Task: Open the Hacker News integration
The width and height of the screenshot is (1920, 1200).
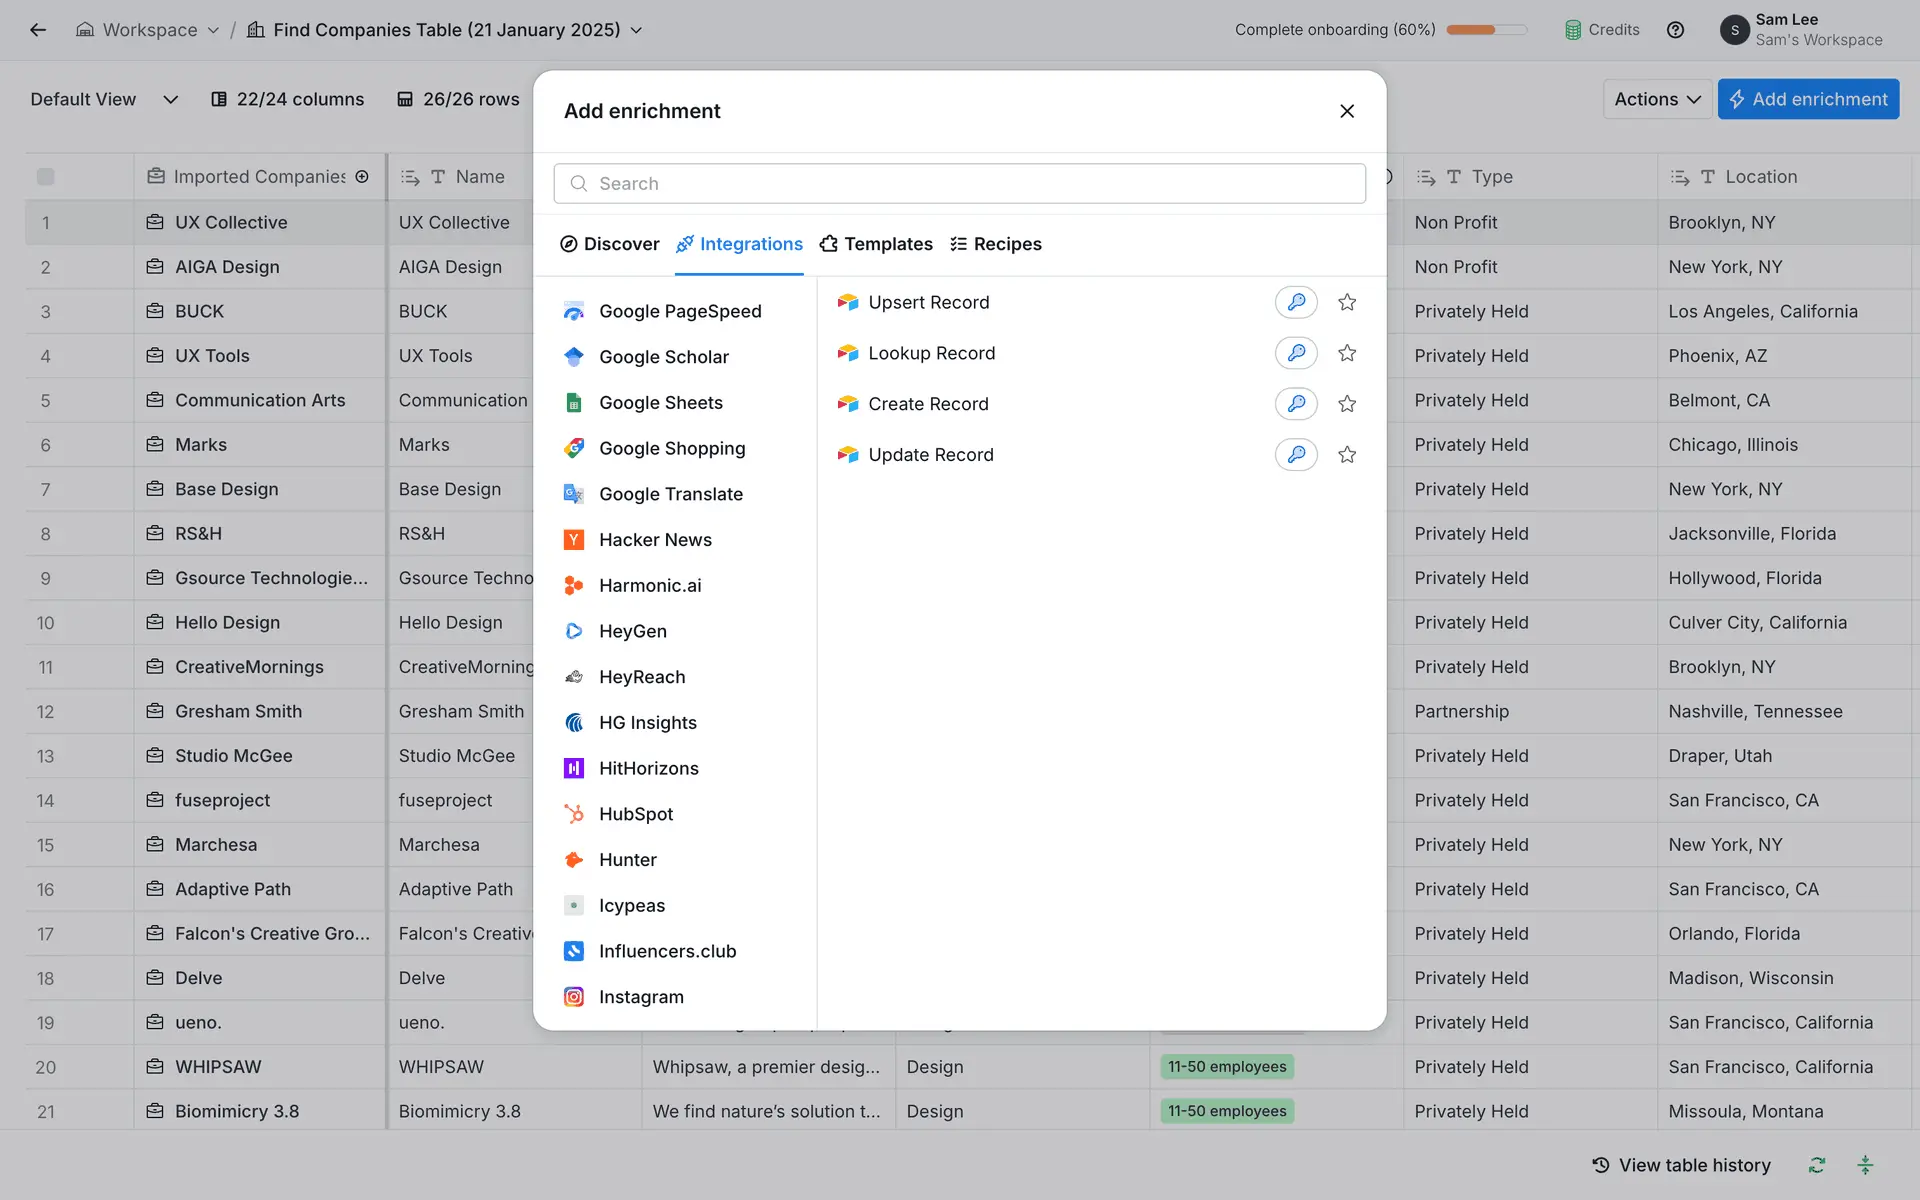Action: click(x=655, y=540)
